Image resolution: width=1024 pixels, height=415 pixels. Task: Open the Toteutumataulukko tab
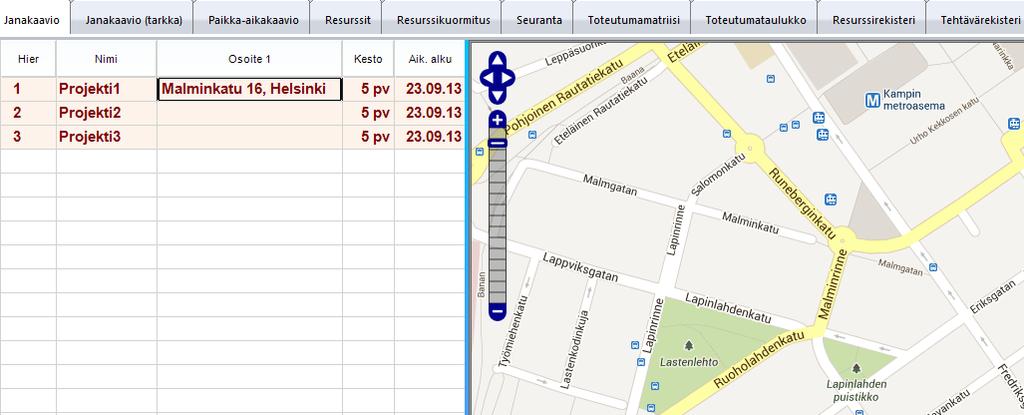pyautogui.click(x=756, y=20)
